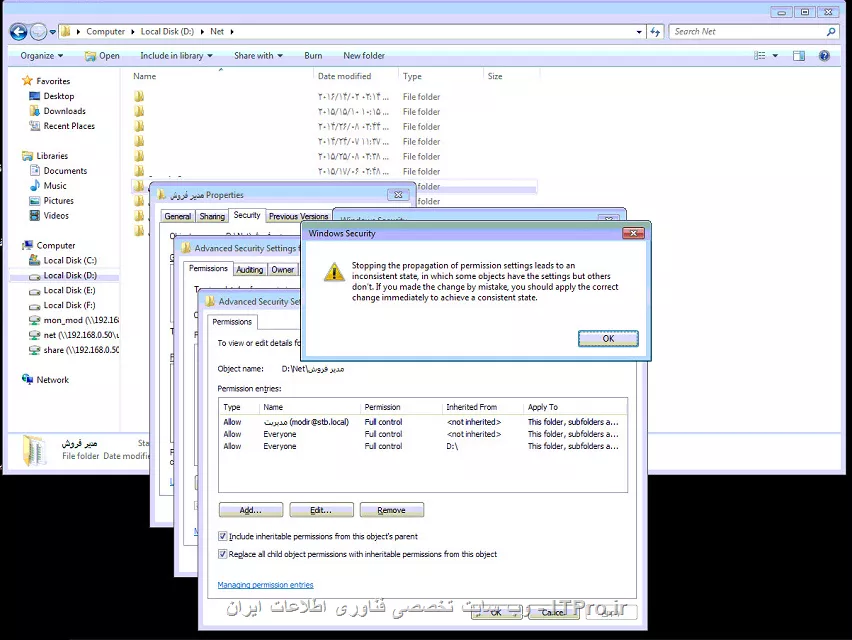
Task: Expand Include in library dropdown
Action: tap(176, 55)
